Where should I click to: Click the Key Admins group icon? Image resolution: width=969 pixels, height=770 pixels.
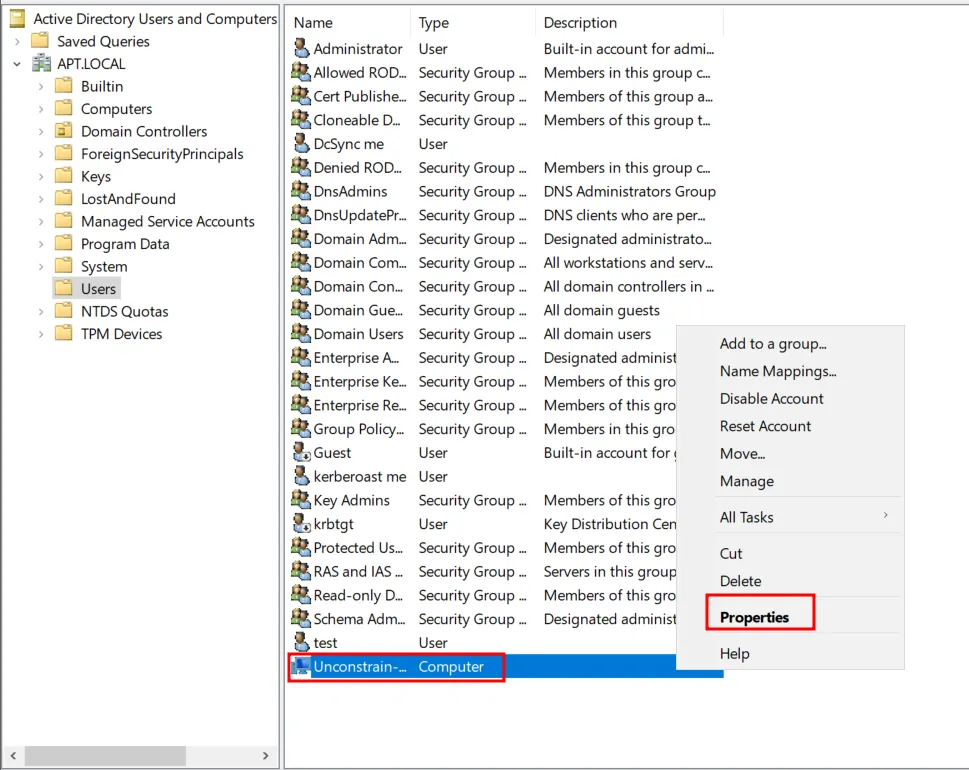click(301, 500)
